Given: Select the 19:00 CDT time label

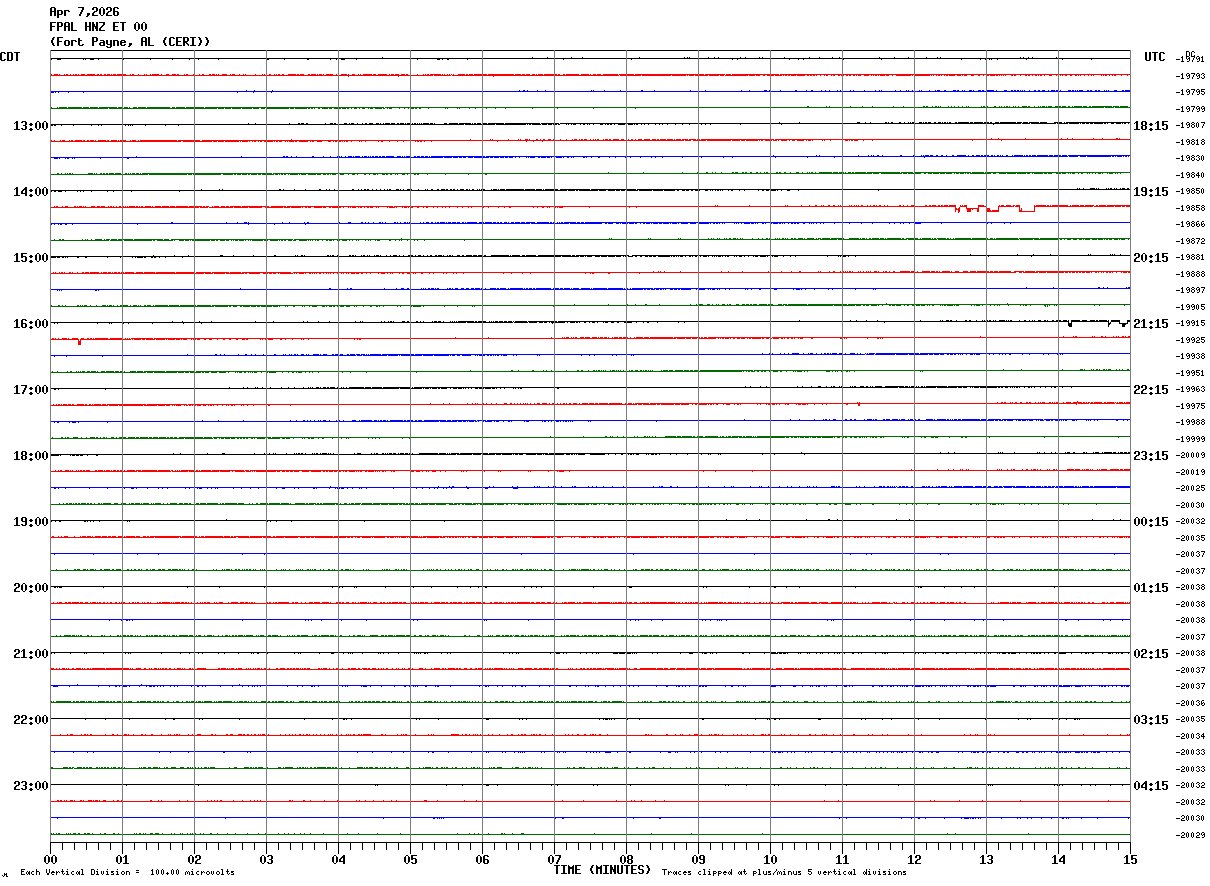Looking at the screenshot, I should click(x=31, y=522).
